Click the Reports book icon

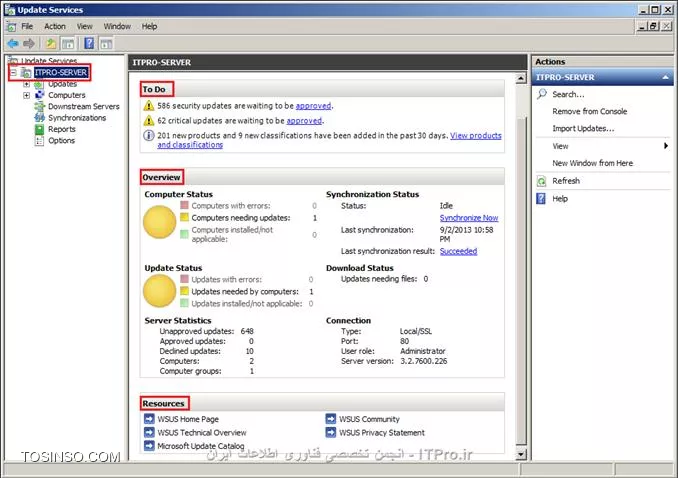39,129
